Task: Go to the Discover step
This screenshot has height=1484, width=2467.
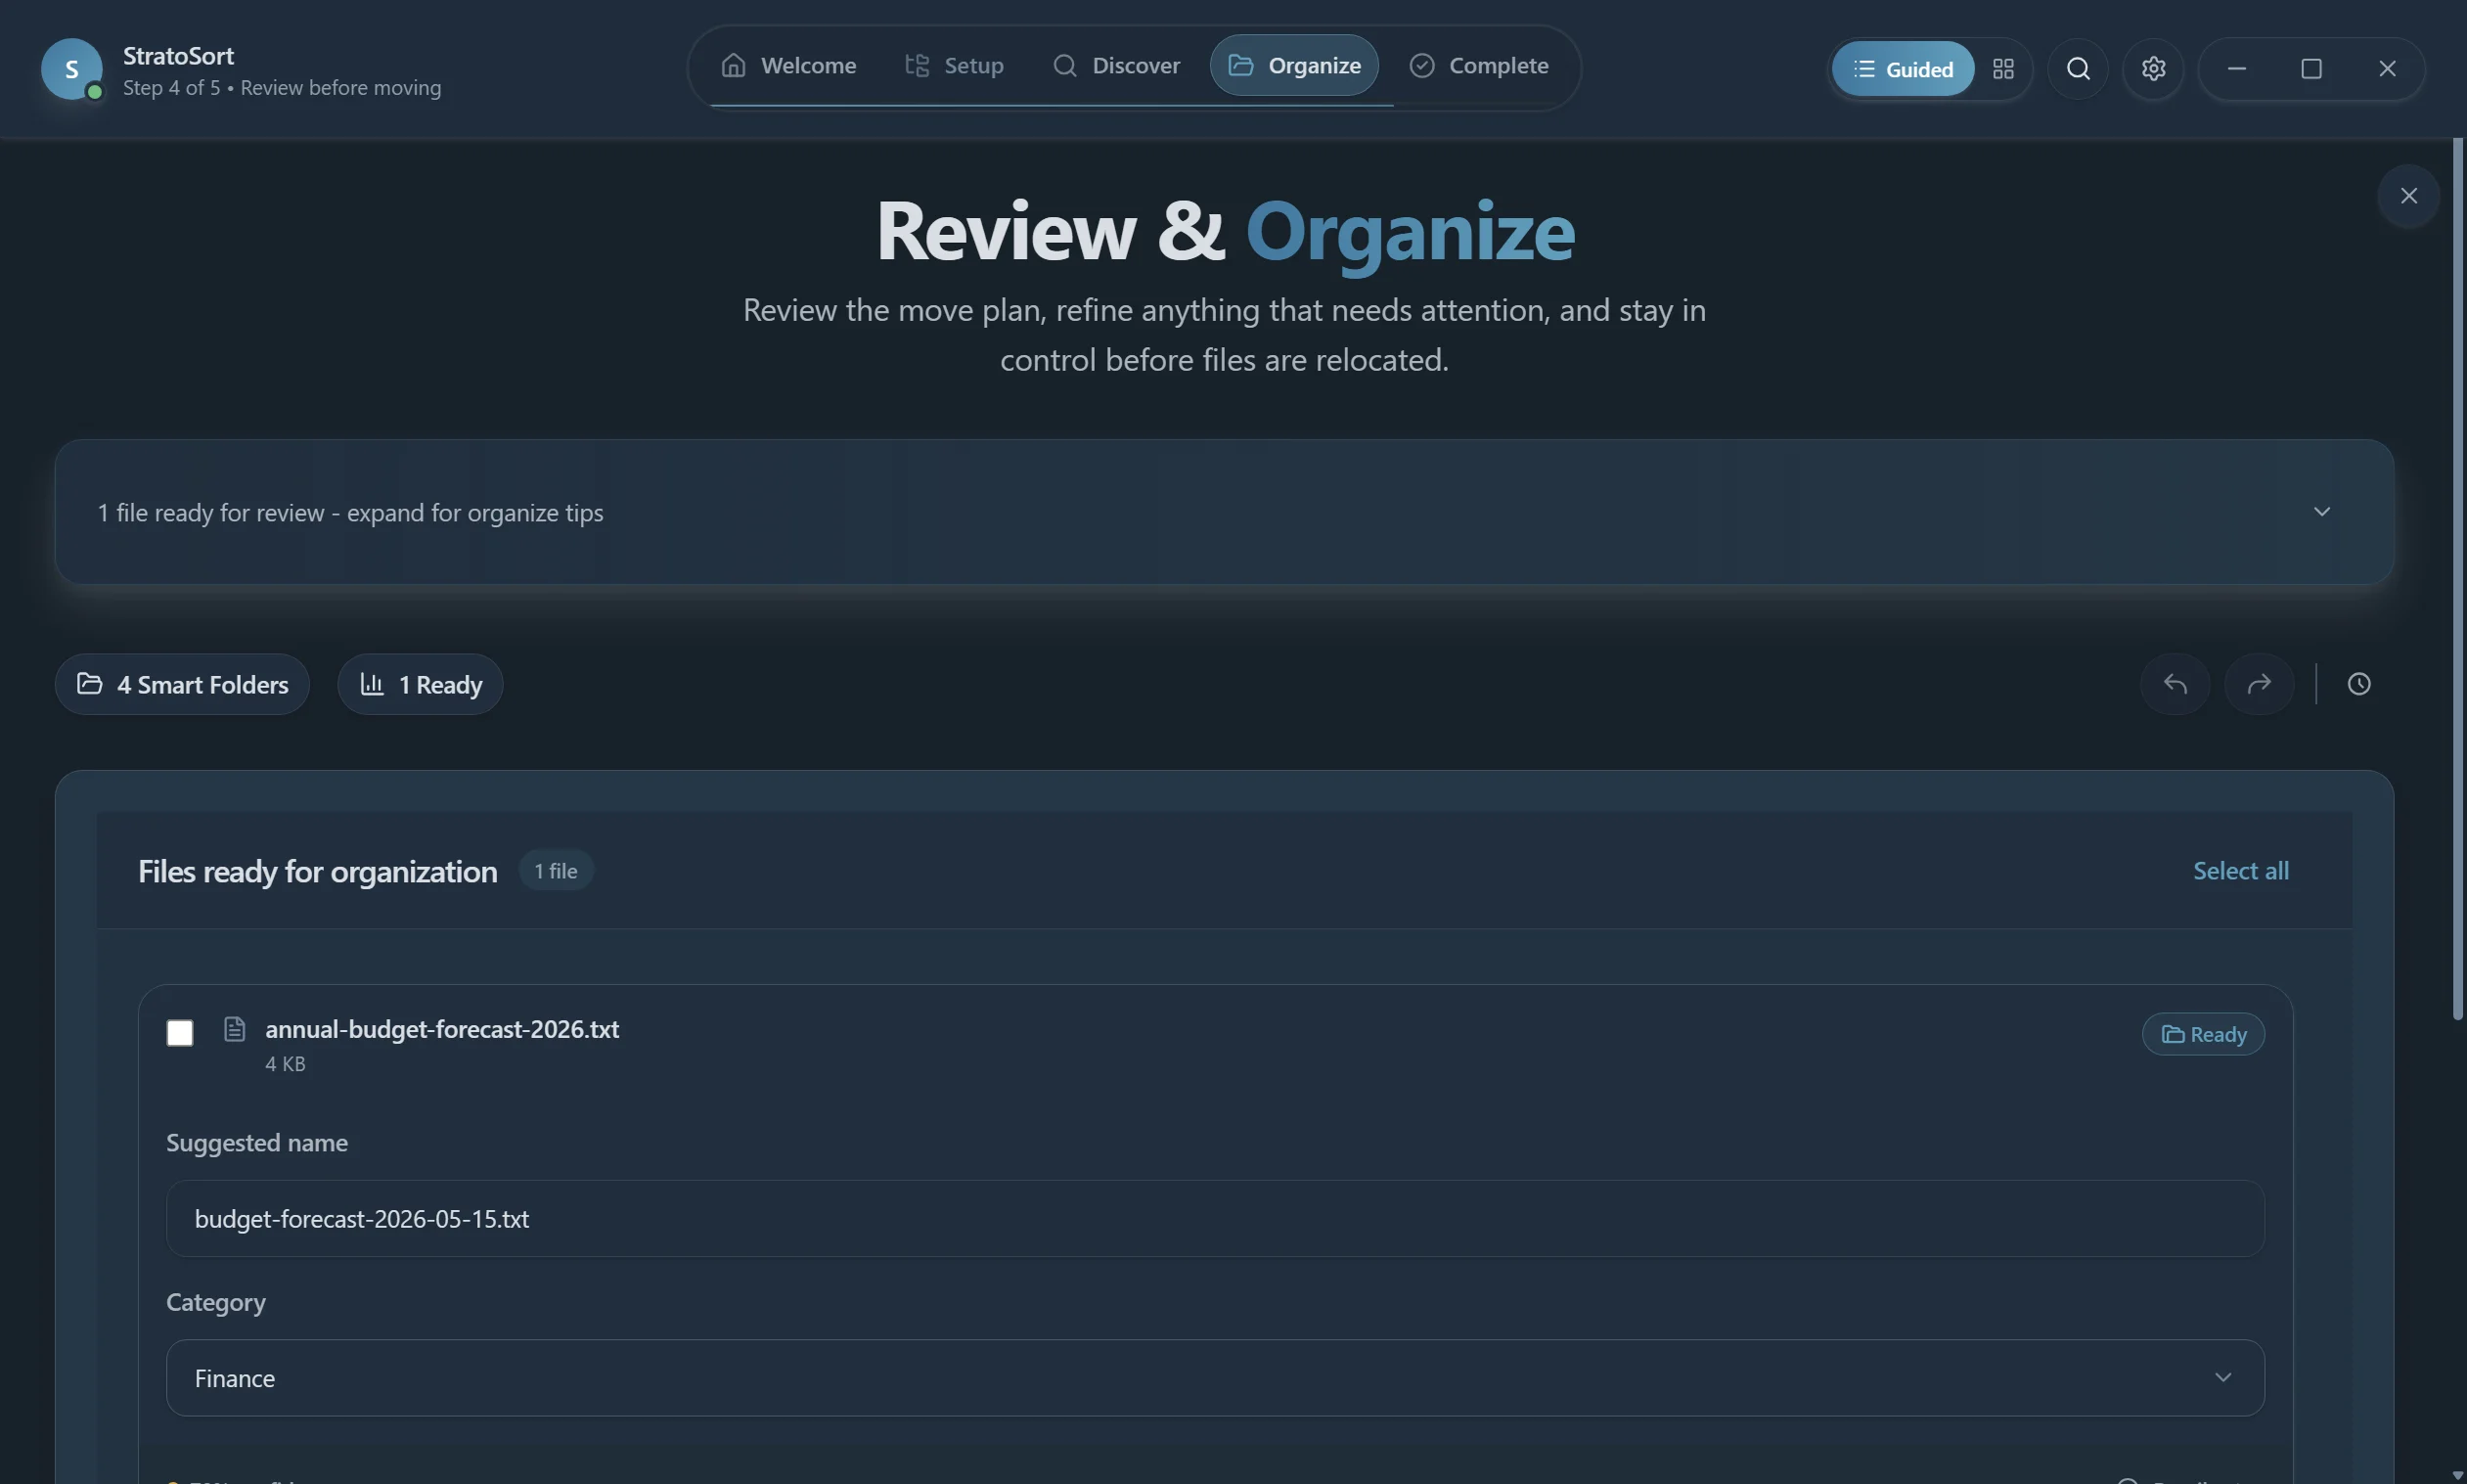Action: (x=1116, y=66)
